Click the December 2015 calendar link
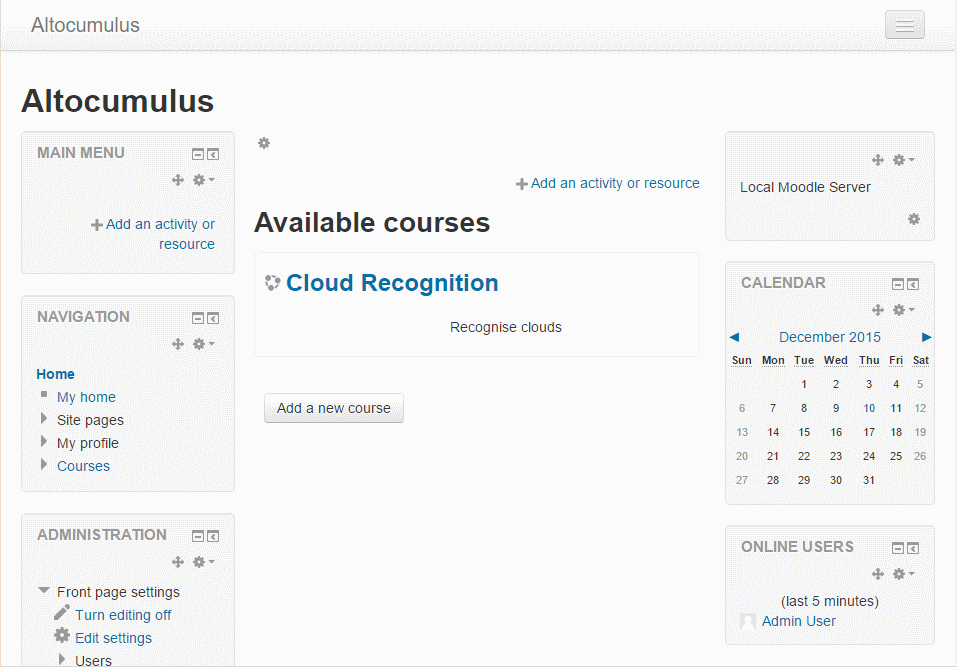 (x=829, y=337)
